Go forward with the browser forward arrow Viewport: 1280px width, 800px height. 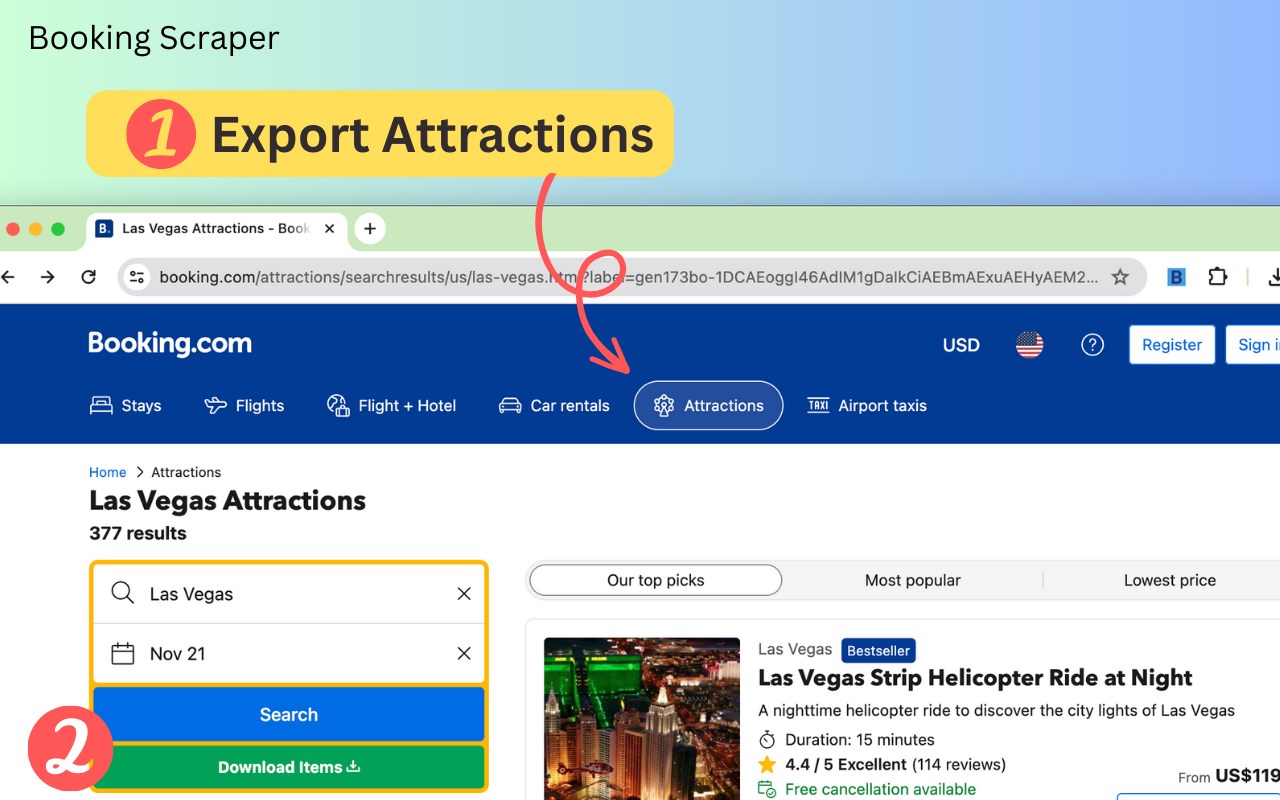pos(48,277)
